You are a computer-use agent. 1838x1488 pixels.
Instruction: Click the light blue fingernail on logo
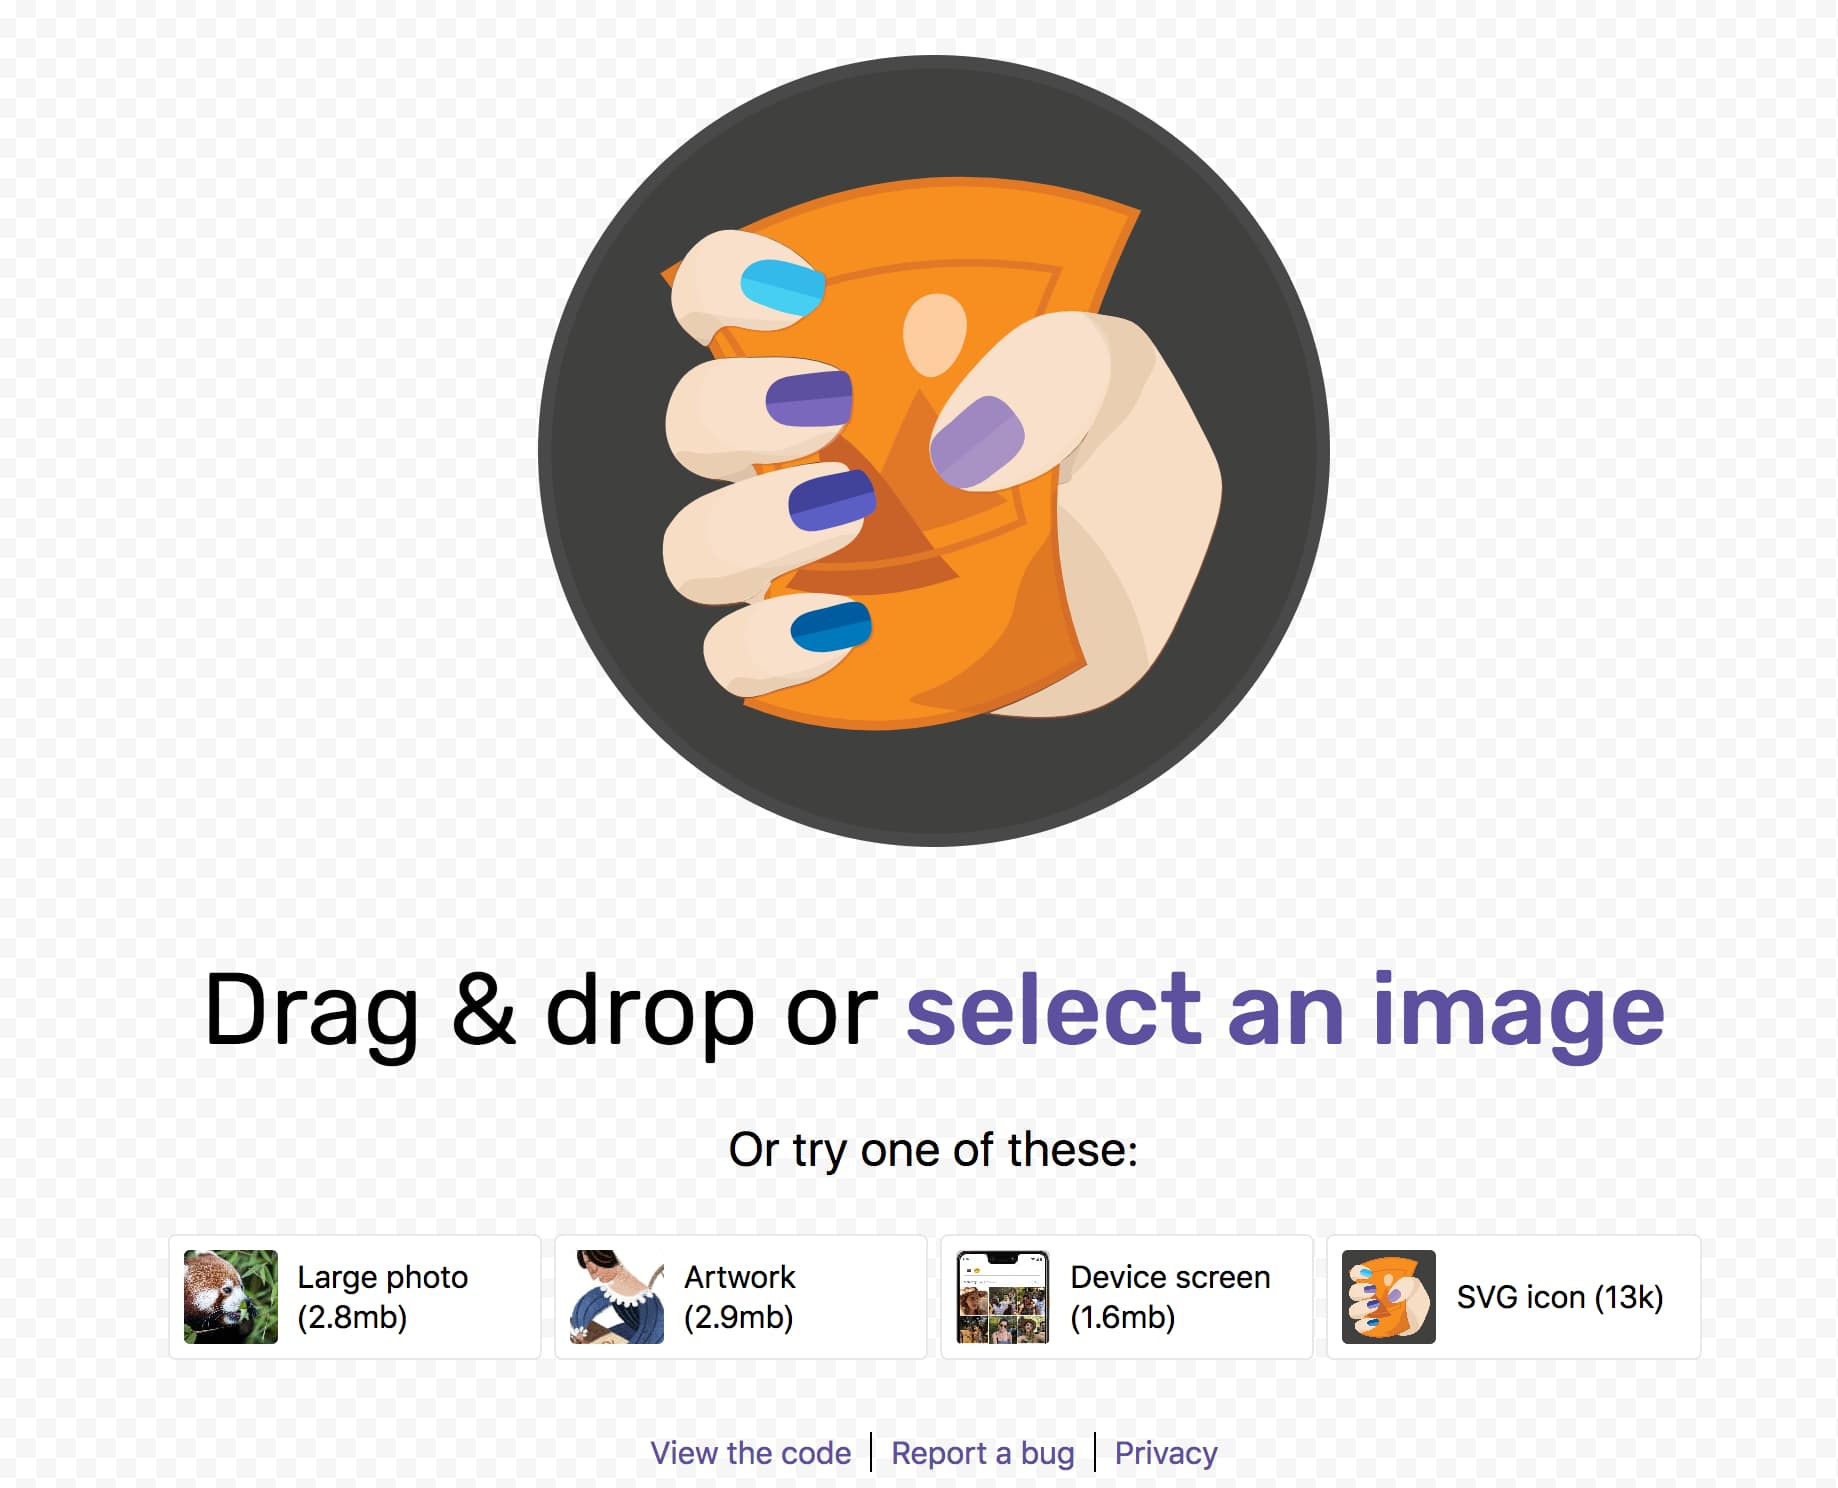783,288
